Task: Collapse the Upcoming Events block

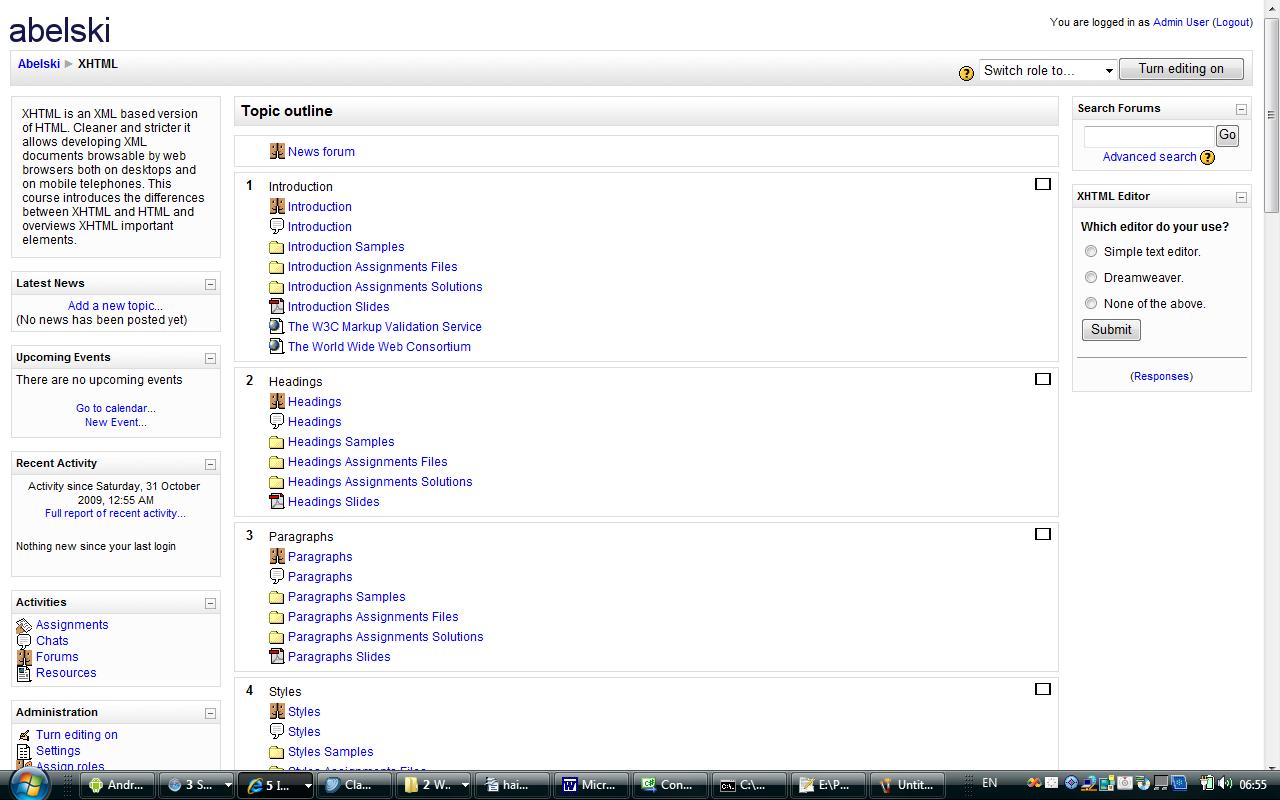Action: 210,358
